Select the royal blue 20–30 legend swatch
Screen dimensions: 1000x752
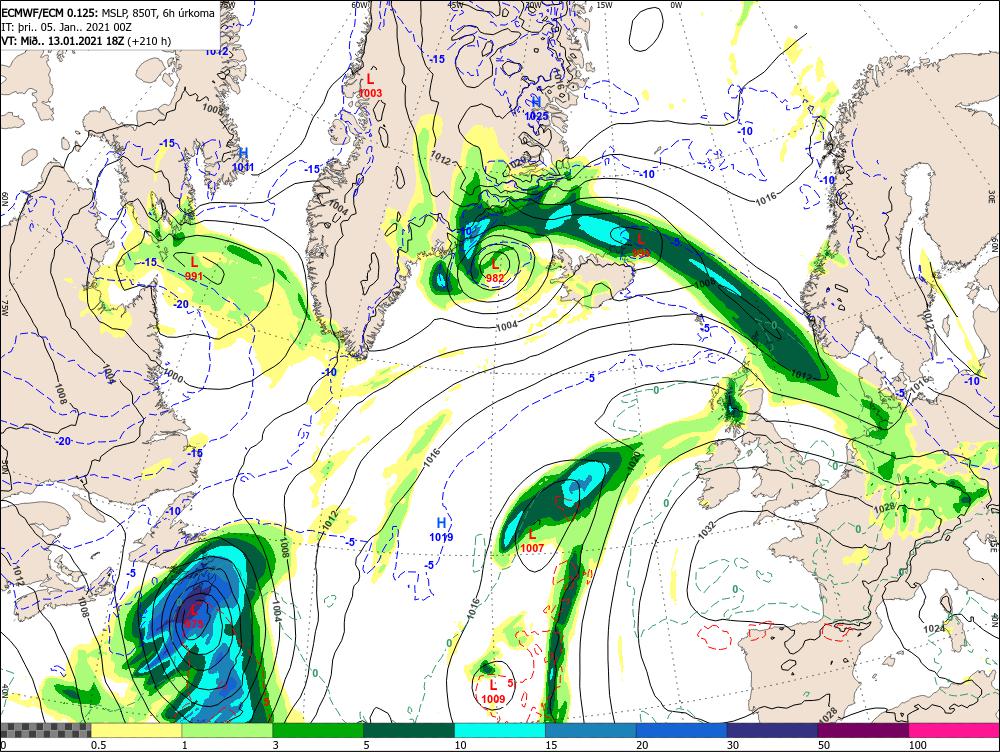tap(681, 730)
